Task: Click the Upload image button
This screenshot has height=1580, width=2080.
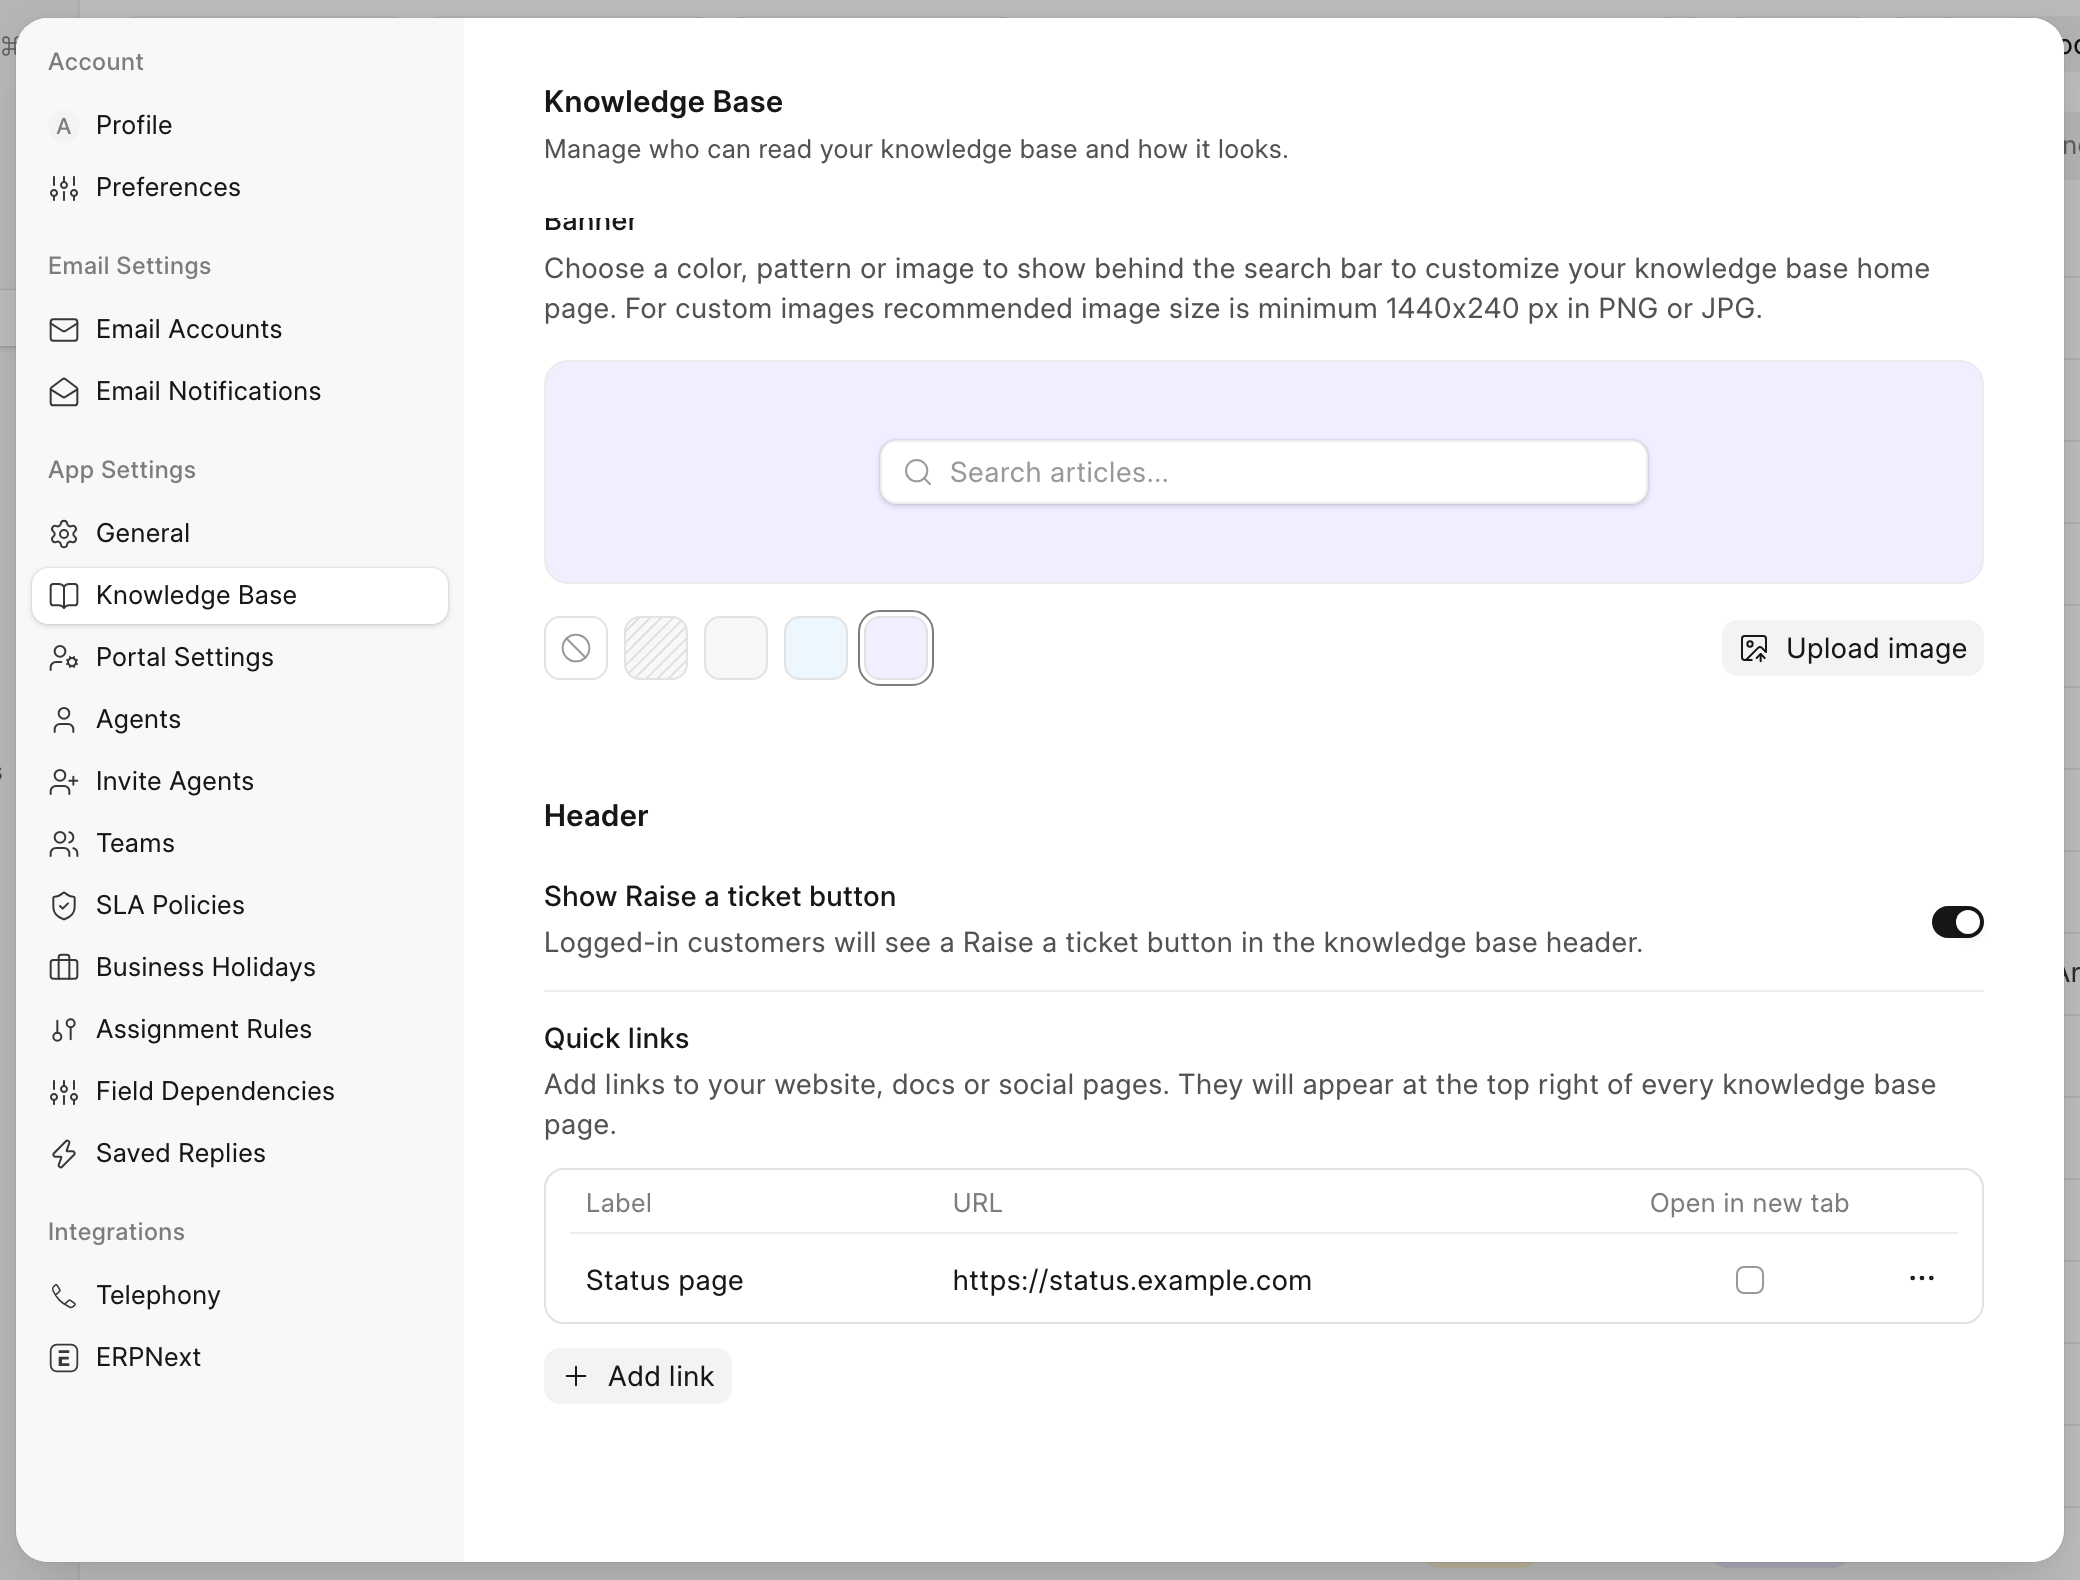Action: click(1852, 648)
